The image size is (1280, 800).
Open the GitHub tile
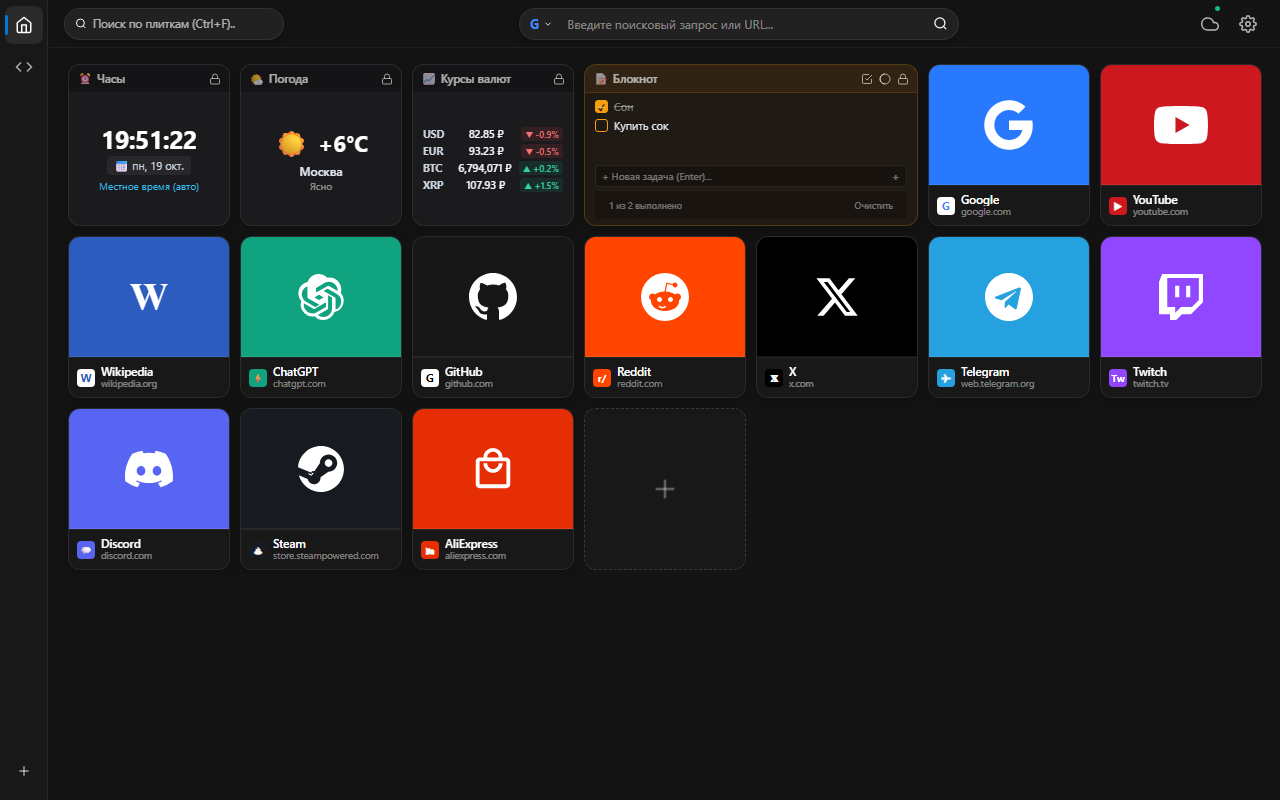(493, 317)
